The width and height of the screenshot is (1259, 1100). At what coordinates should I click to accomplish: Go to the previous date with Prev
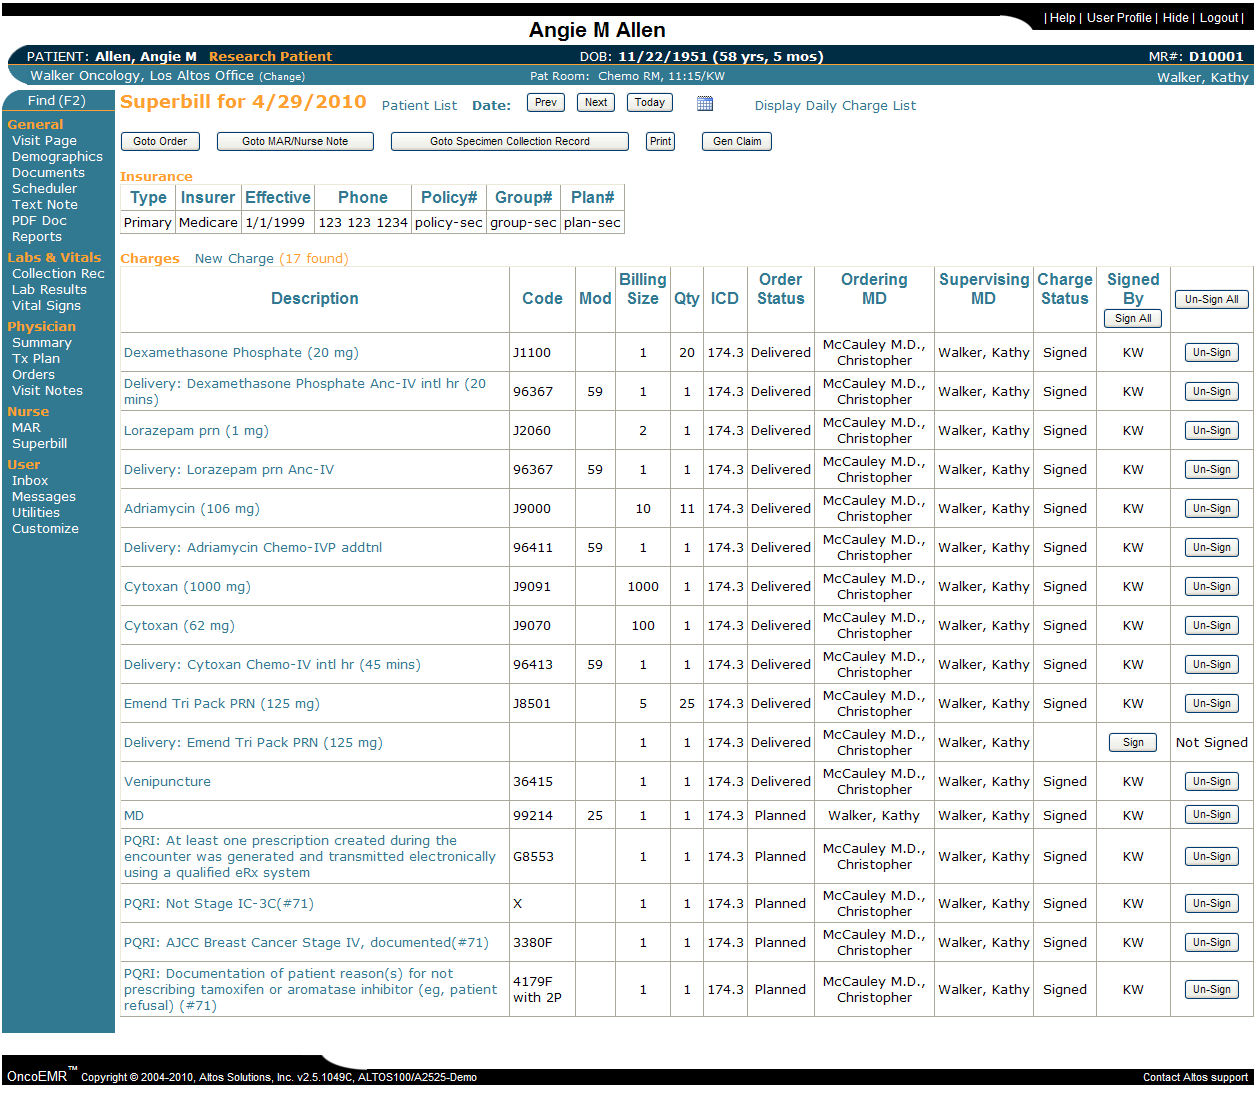point(545,102)
